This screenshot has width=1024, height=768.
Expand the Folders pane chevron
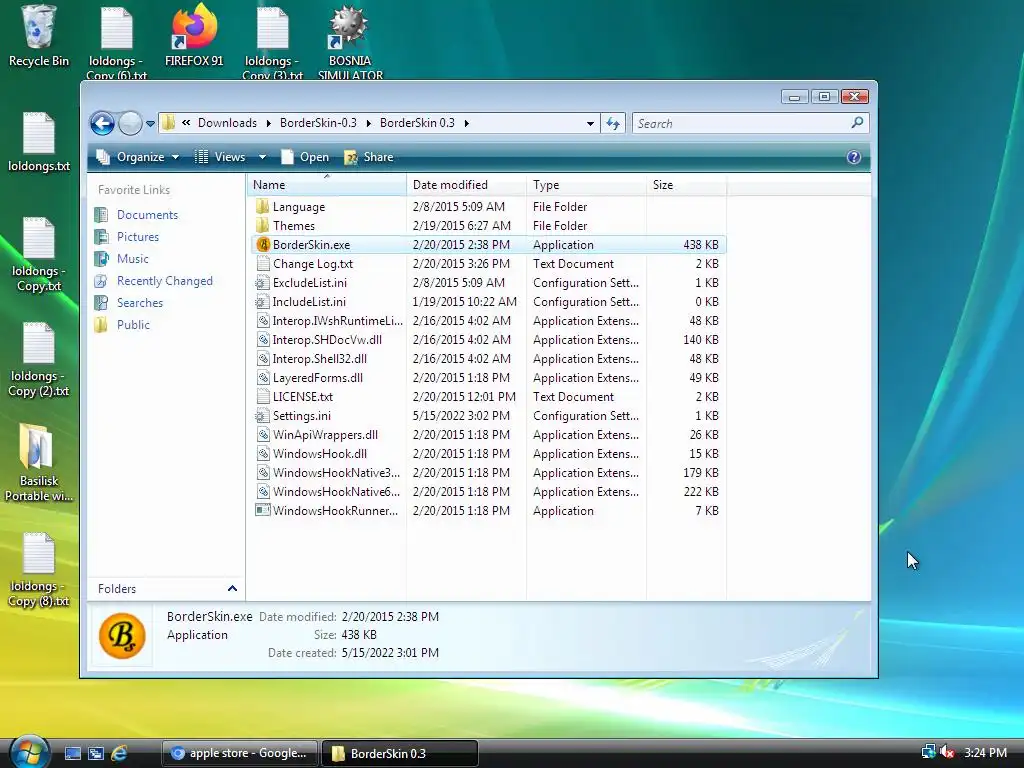pos(232,588)
